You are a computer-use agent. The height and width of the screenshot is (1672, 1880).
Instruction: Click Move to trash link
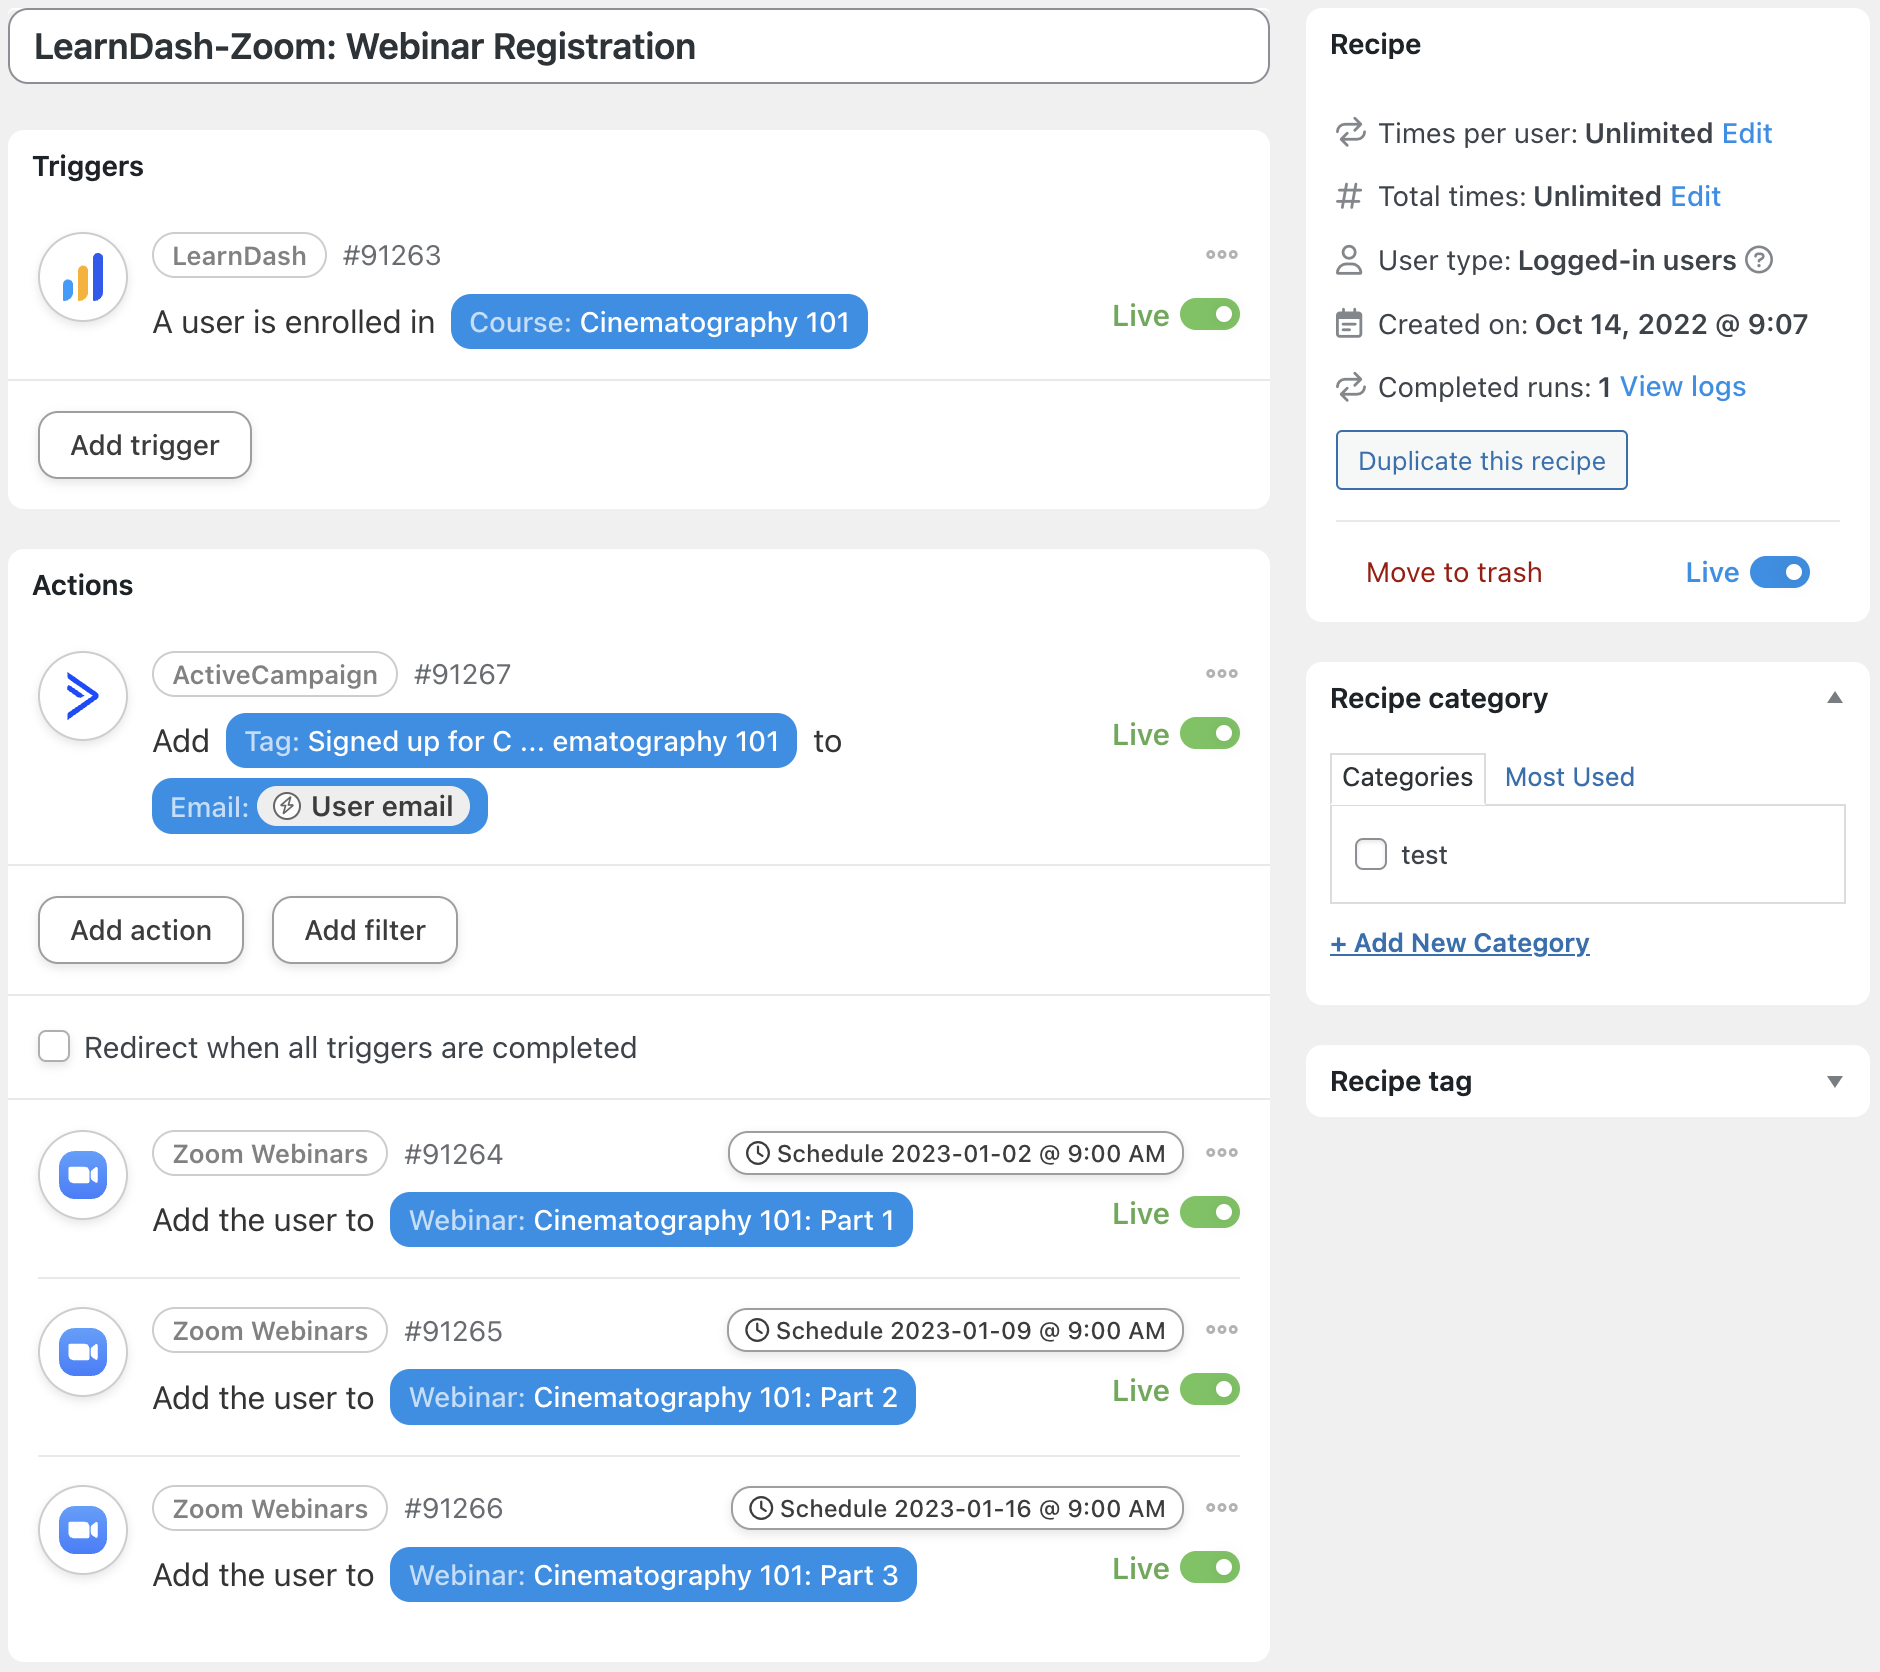tap(1454, 572)
